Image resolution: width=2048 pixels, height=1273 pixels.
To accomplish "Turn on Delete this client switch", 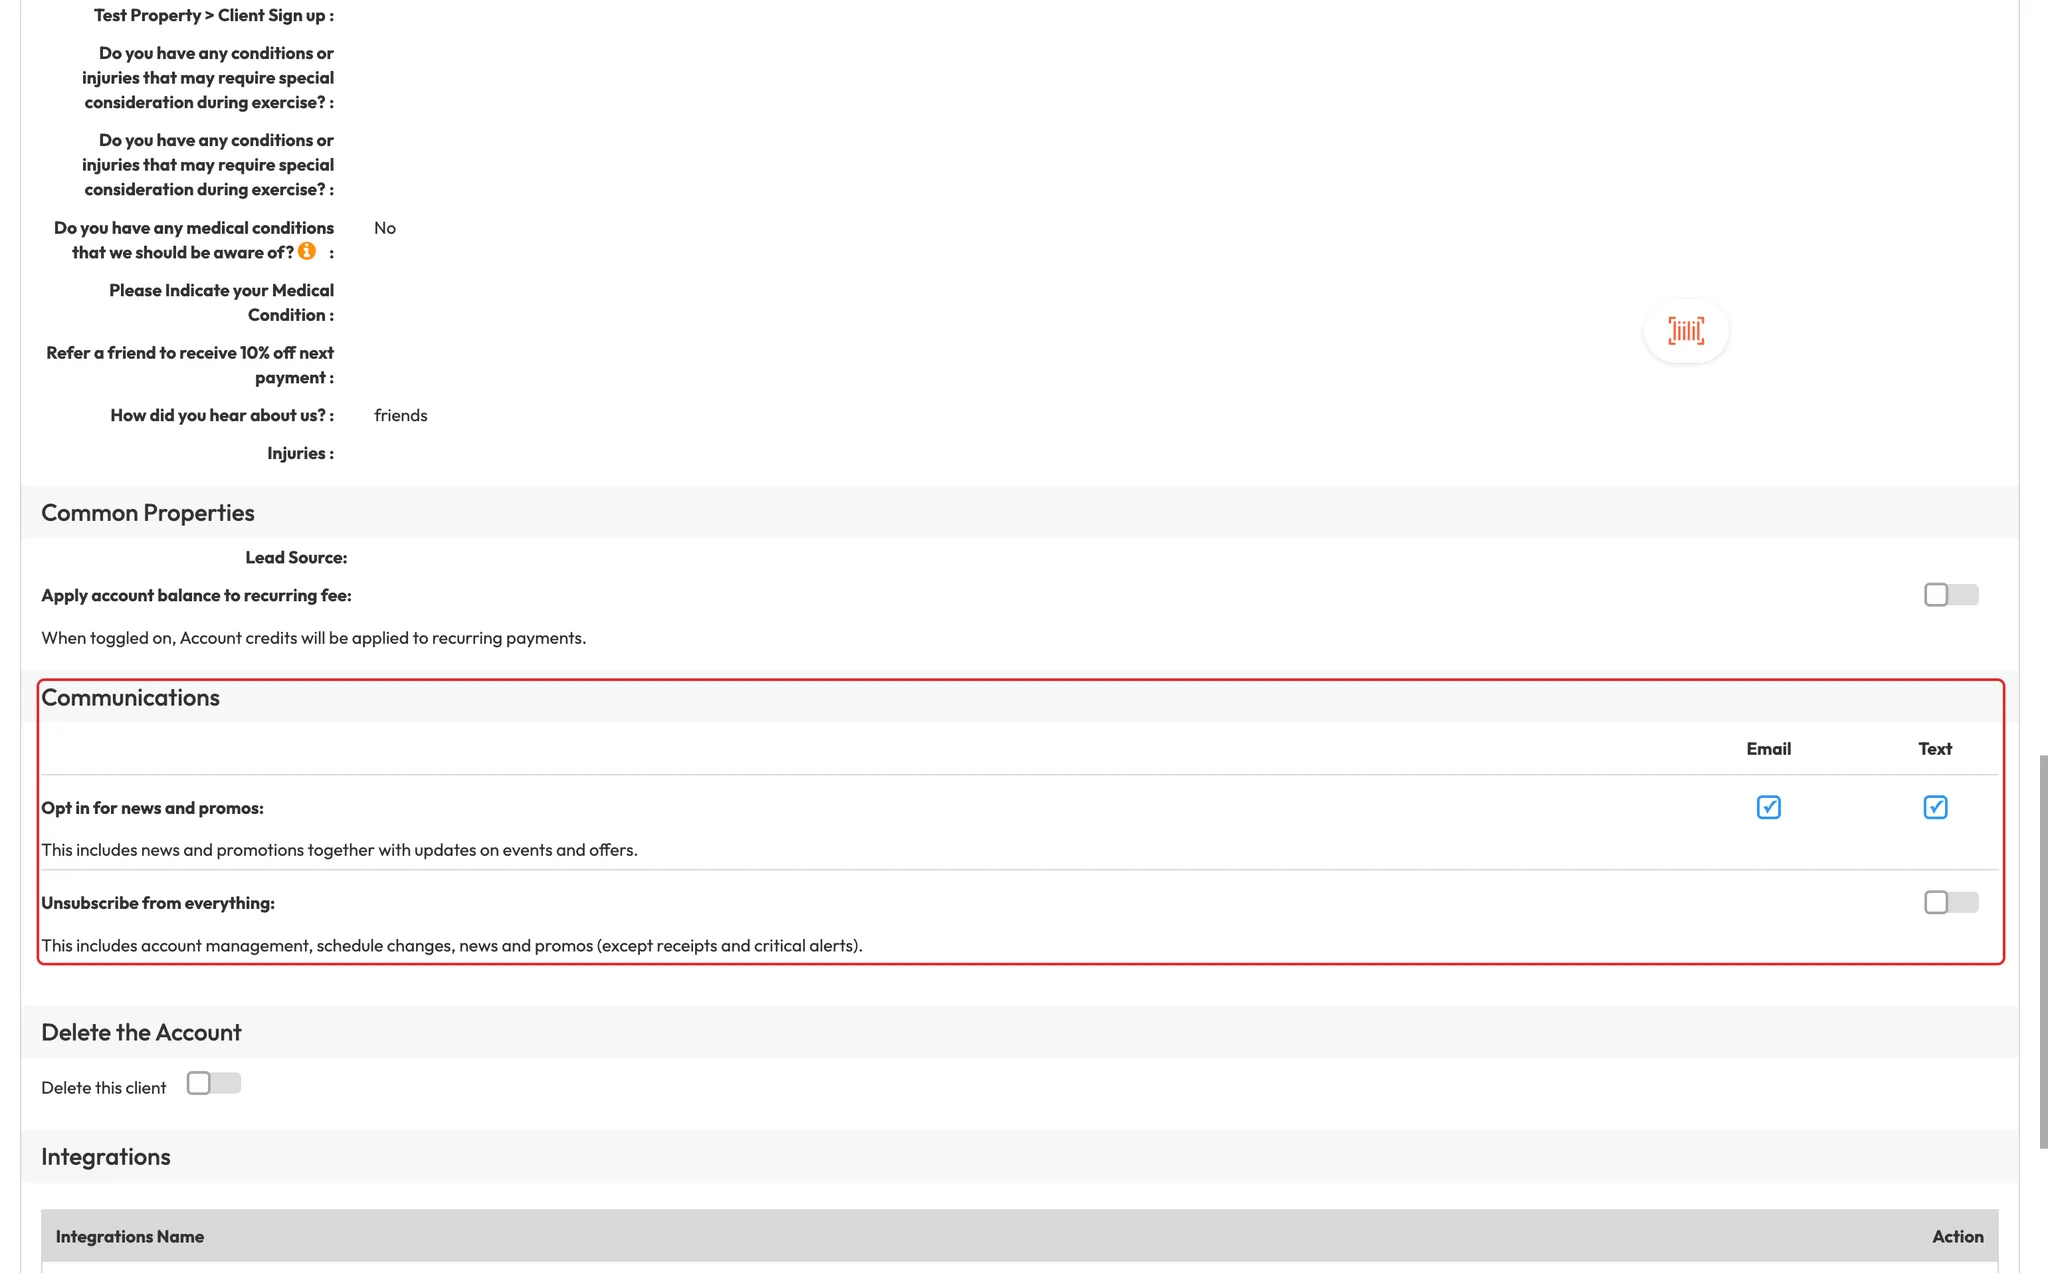I will tap(213, 1084).
